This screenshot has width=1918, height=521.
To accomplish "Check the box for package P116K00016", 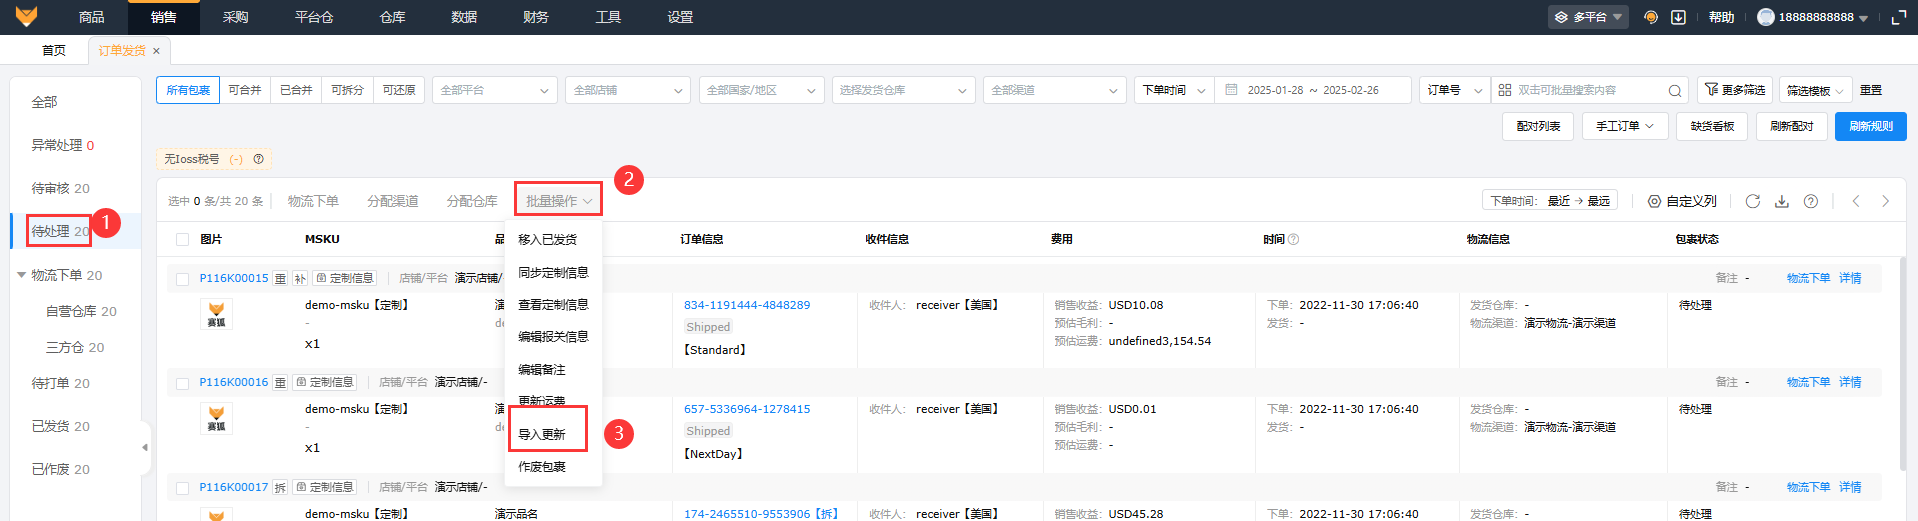I will click(x=182, y=383).
